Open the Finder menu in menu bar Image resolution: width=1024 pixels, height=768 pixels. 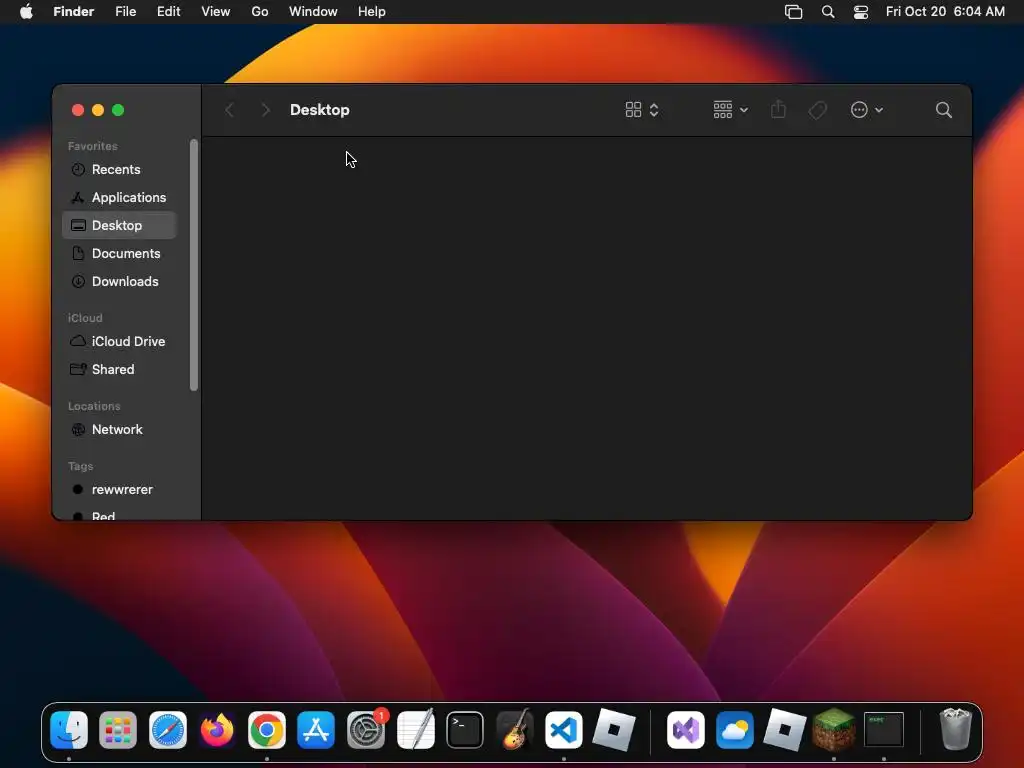click(74, 12)
